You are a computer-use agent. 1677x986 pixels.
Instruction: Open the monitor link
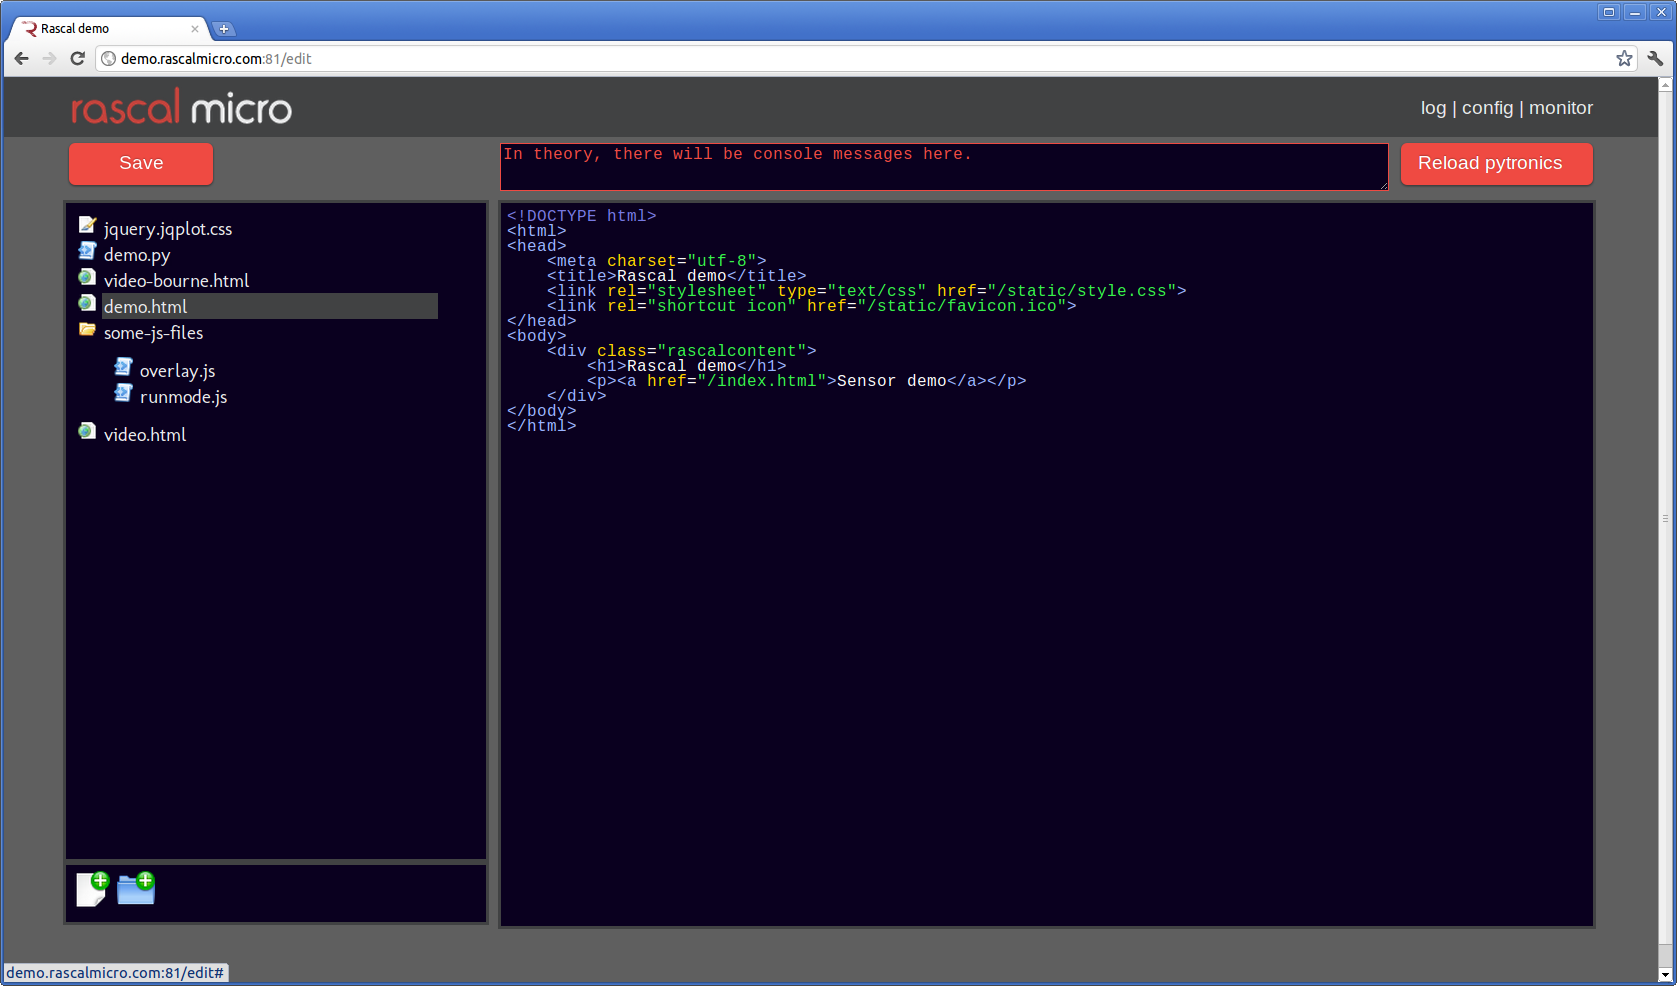[x=1560, y=108]
